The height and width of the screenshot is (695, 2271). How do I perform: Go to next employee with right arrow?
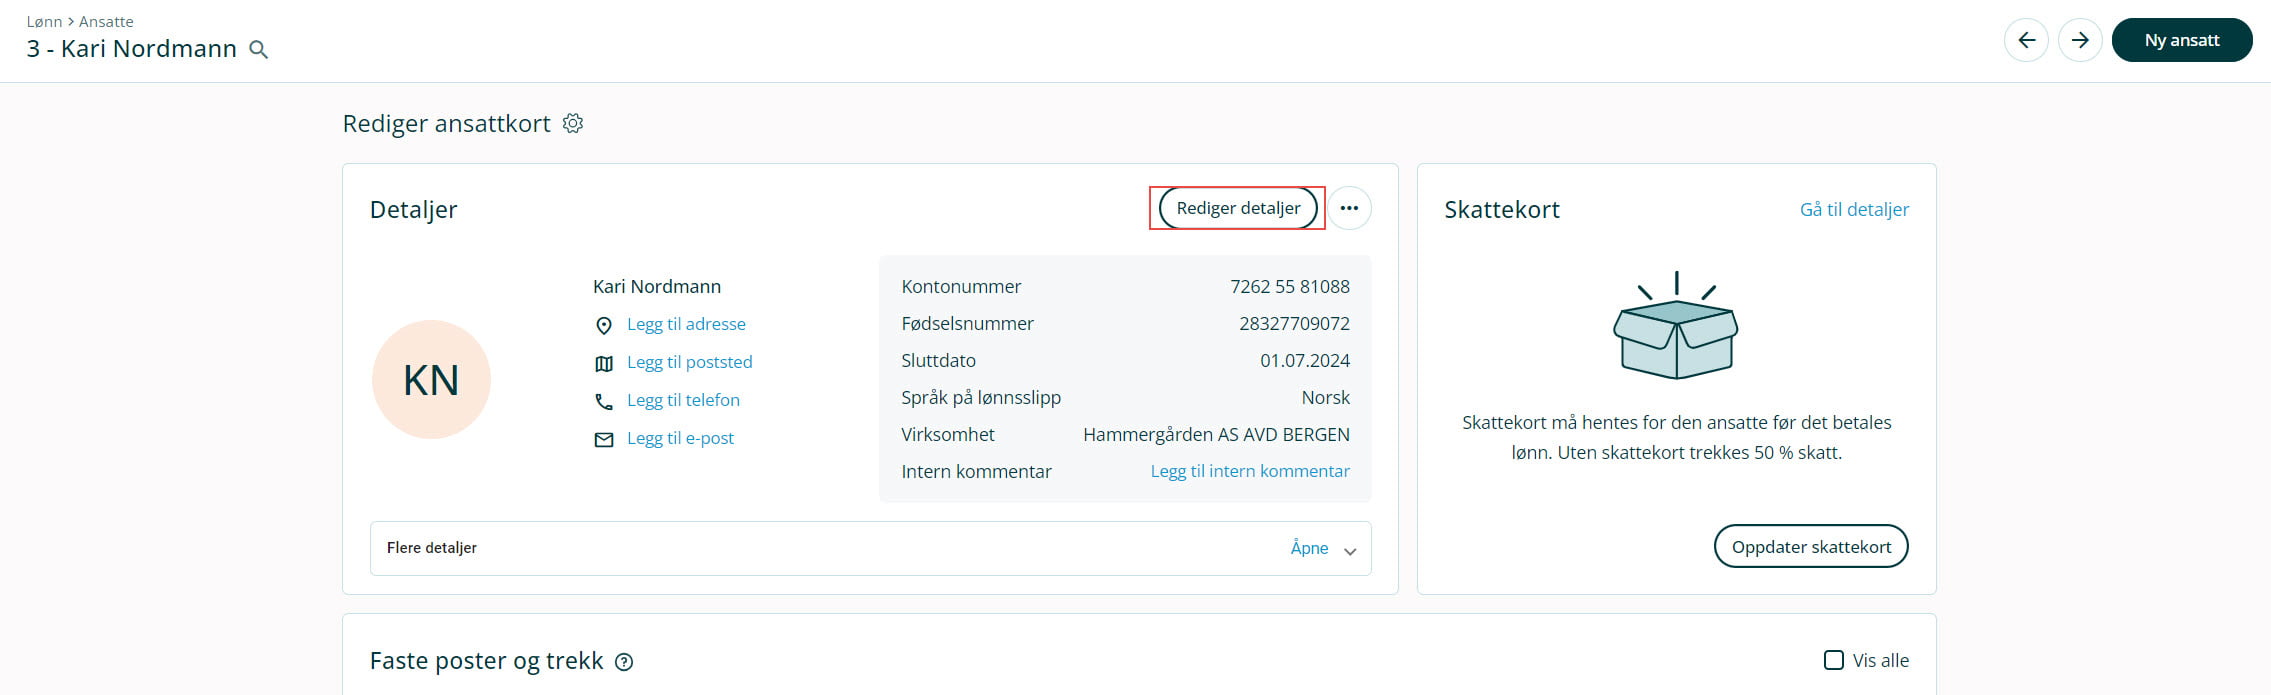click(x=2080, y=40)
